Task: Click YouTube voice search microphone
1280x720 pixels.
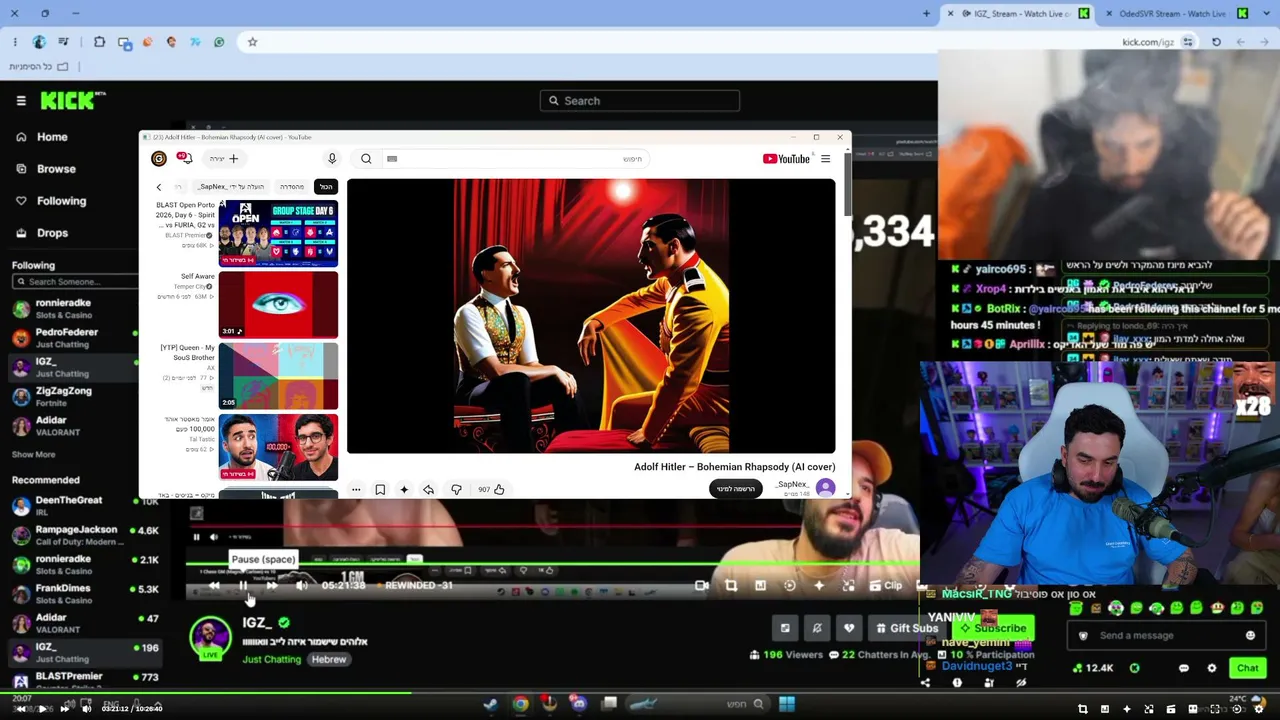Action: pos(332,159)
